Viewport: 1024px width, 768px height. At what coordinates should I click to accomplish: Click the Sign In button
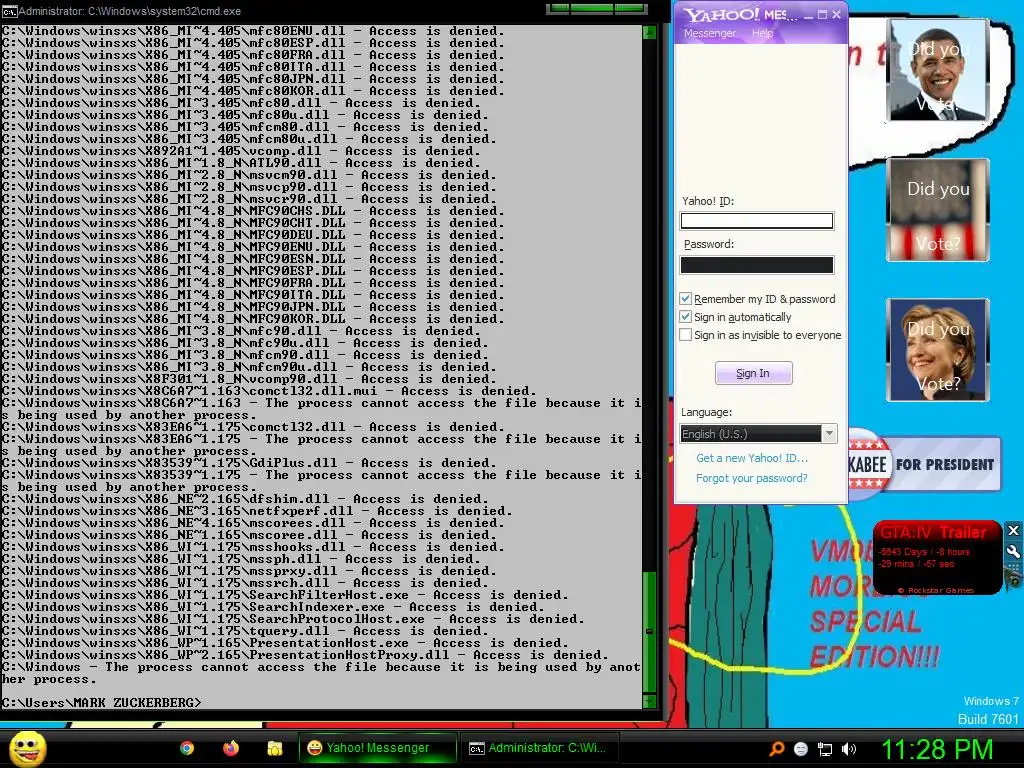753,373
